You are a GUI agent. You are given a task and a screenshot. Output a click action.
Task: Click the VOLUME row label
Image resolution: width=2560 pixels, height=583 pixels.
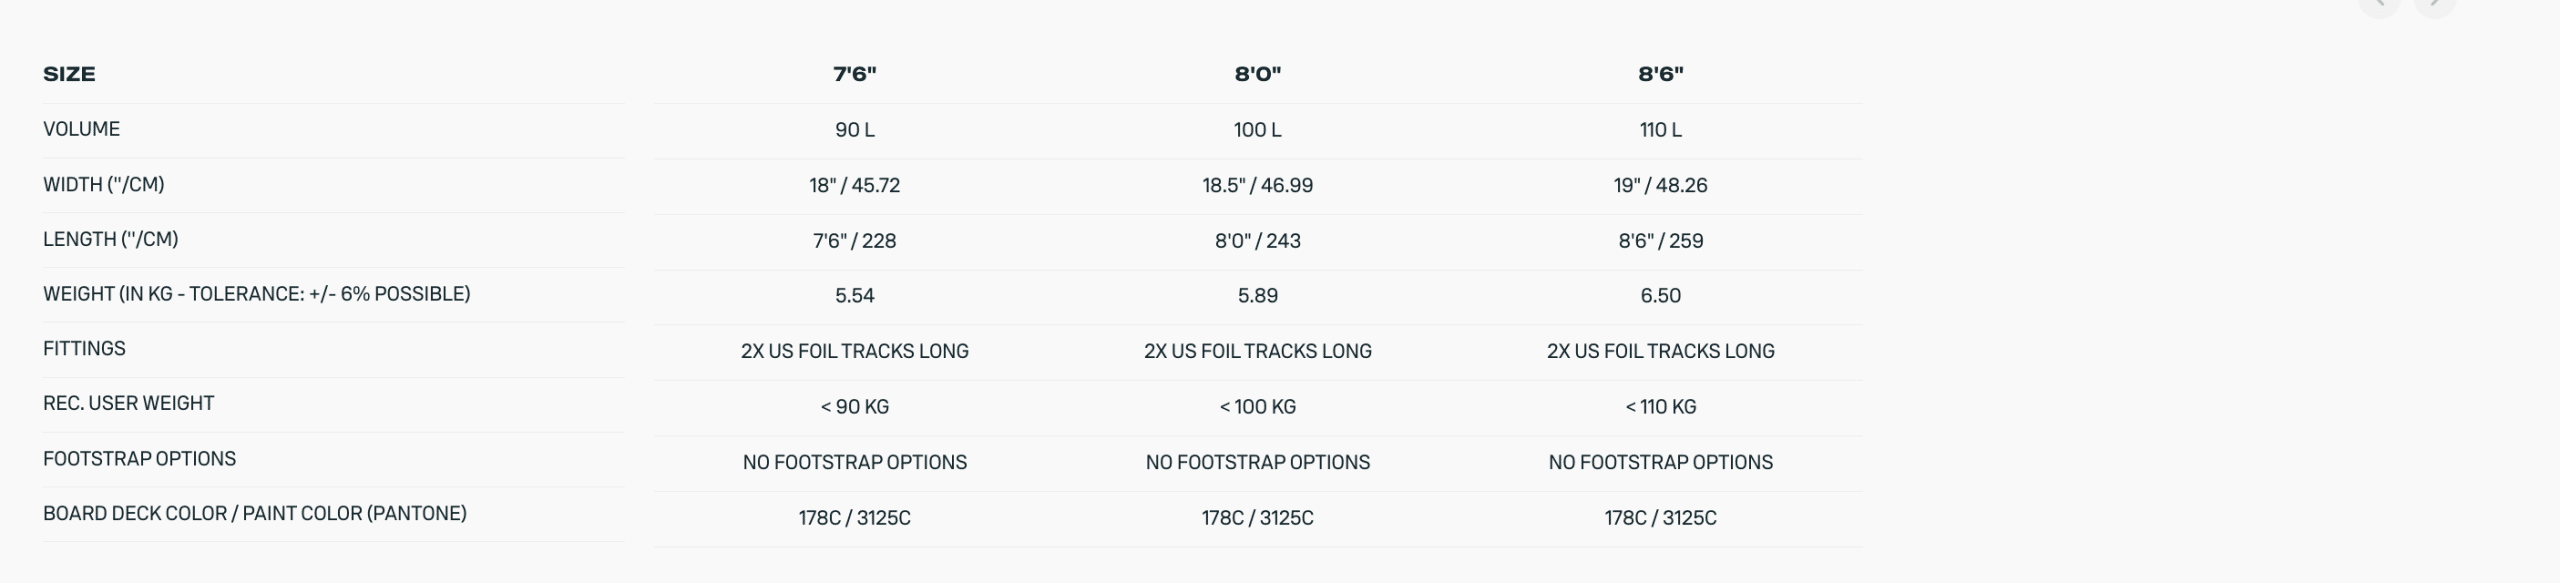[81, 129]
